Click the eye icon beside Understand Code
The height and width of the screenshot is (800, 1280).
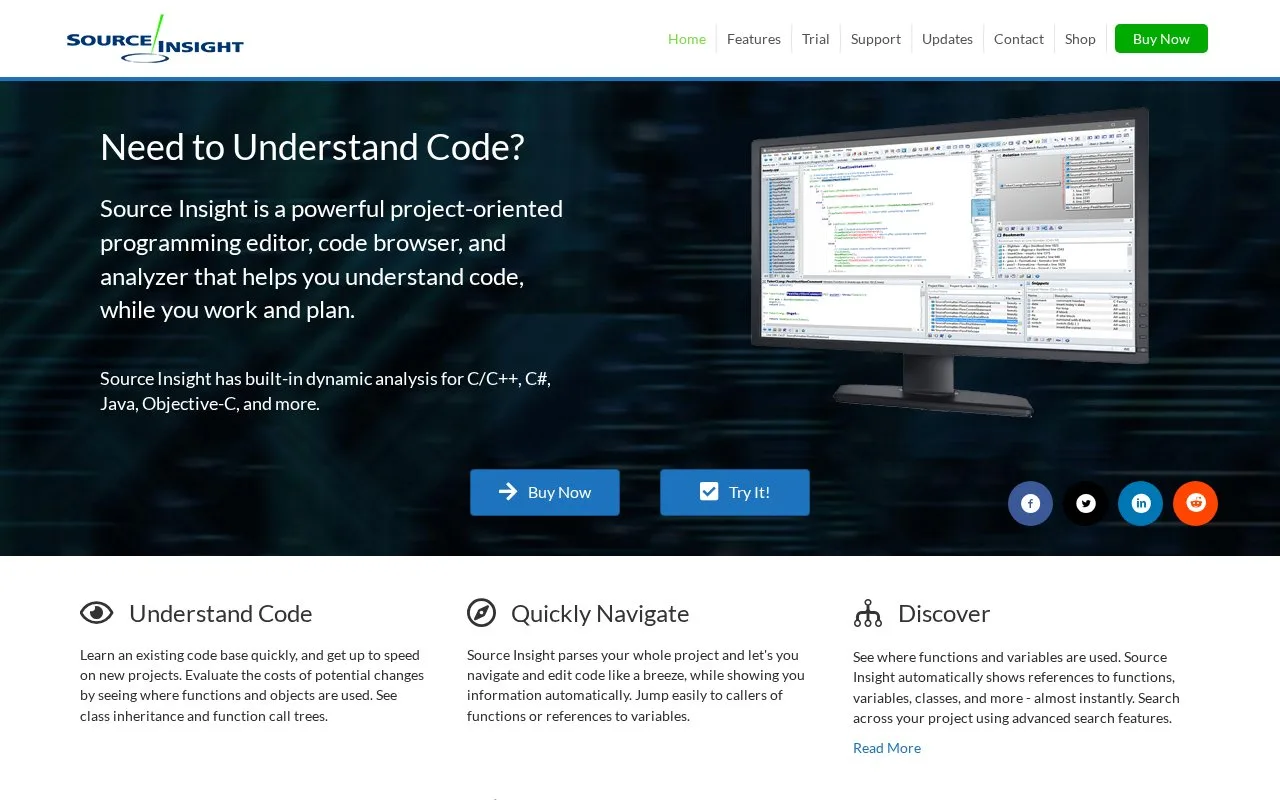coord(96,613)
